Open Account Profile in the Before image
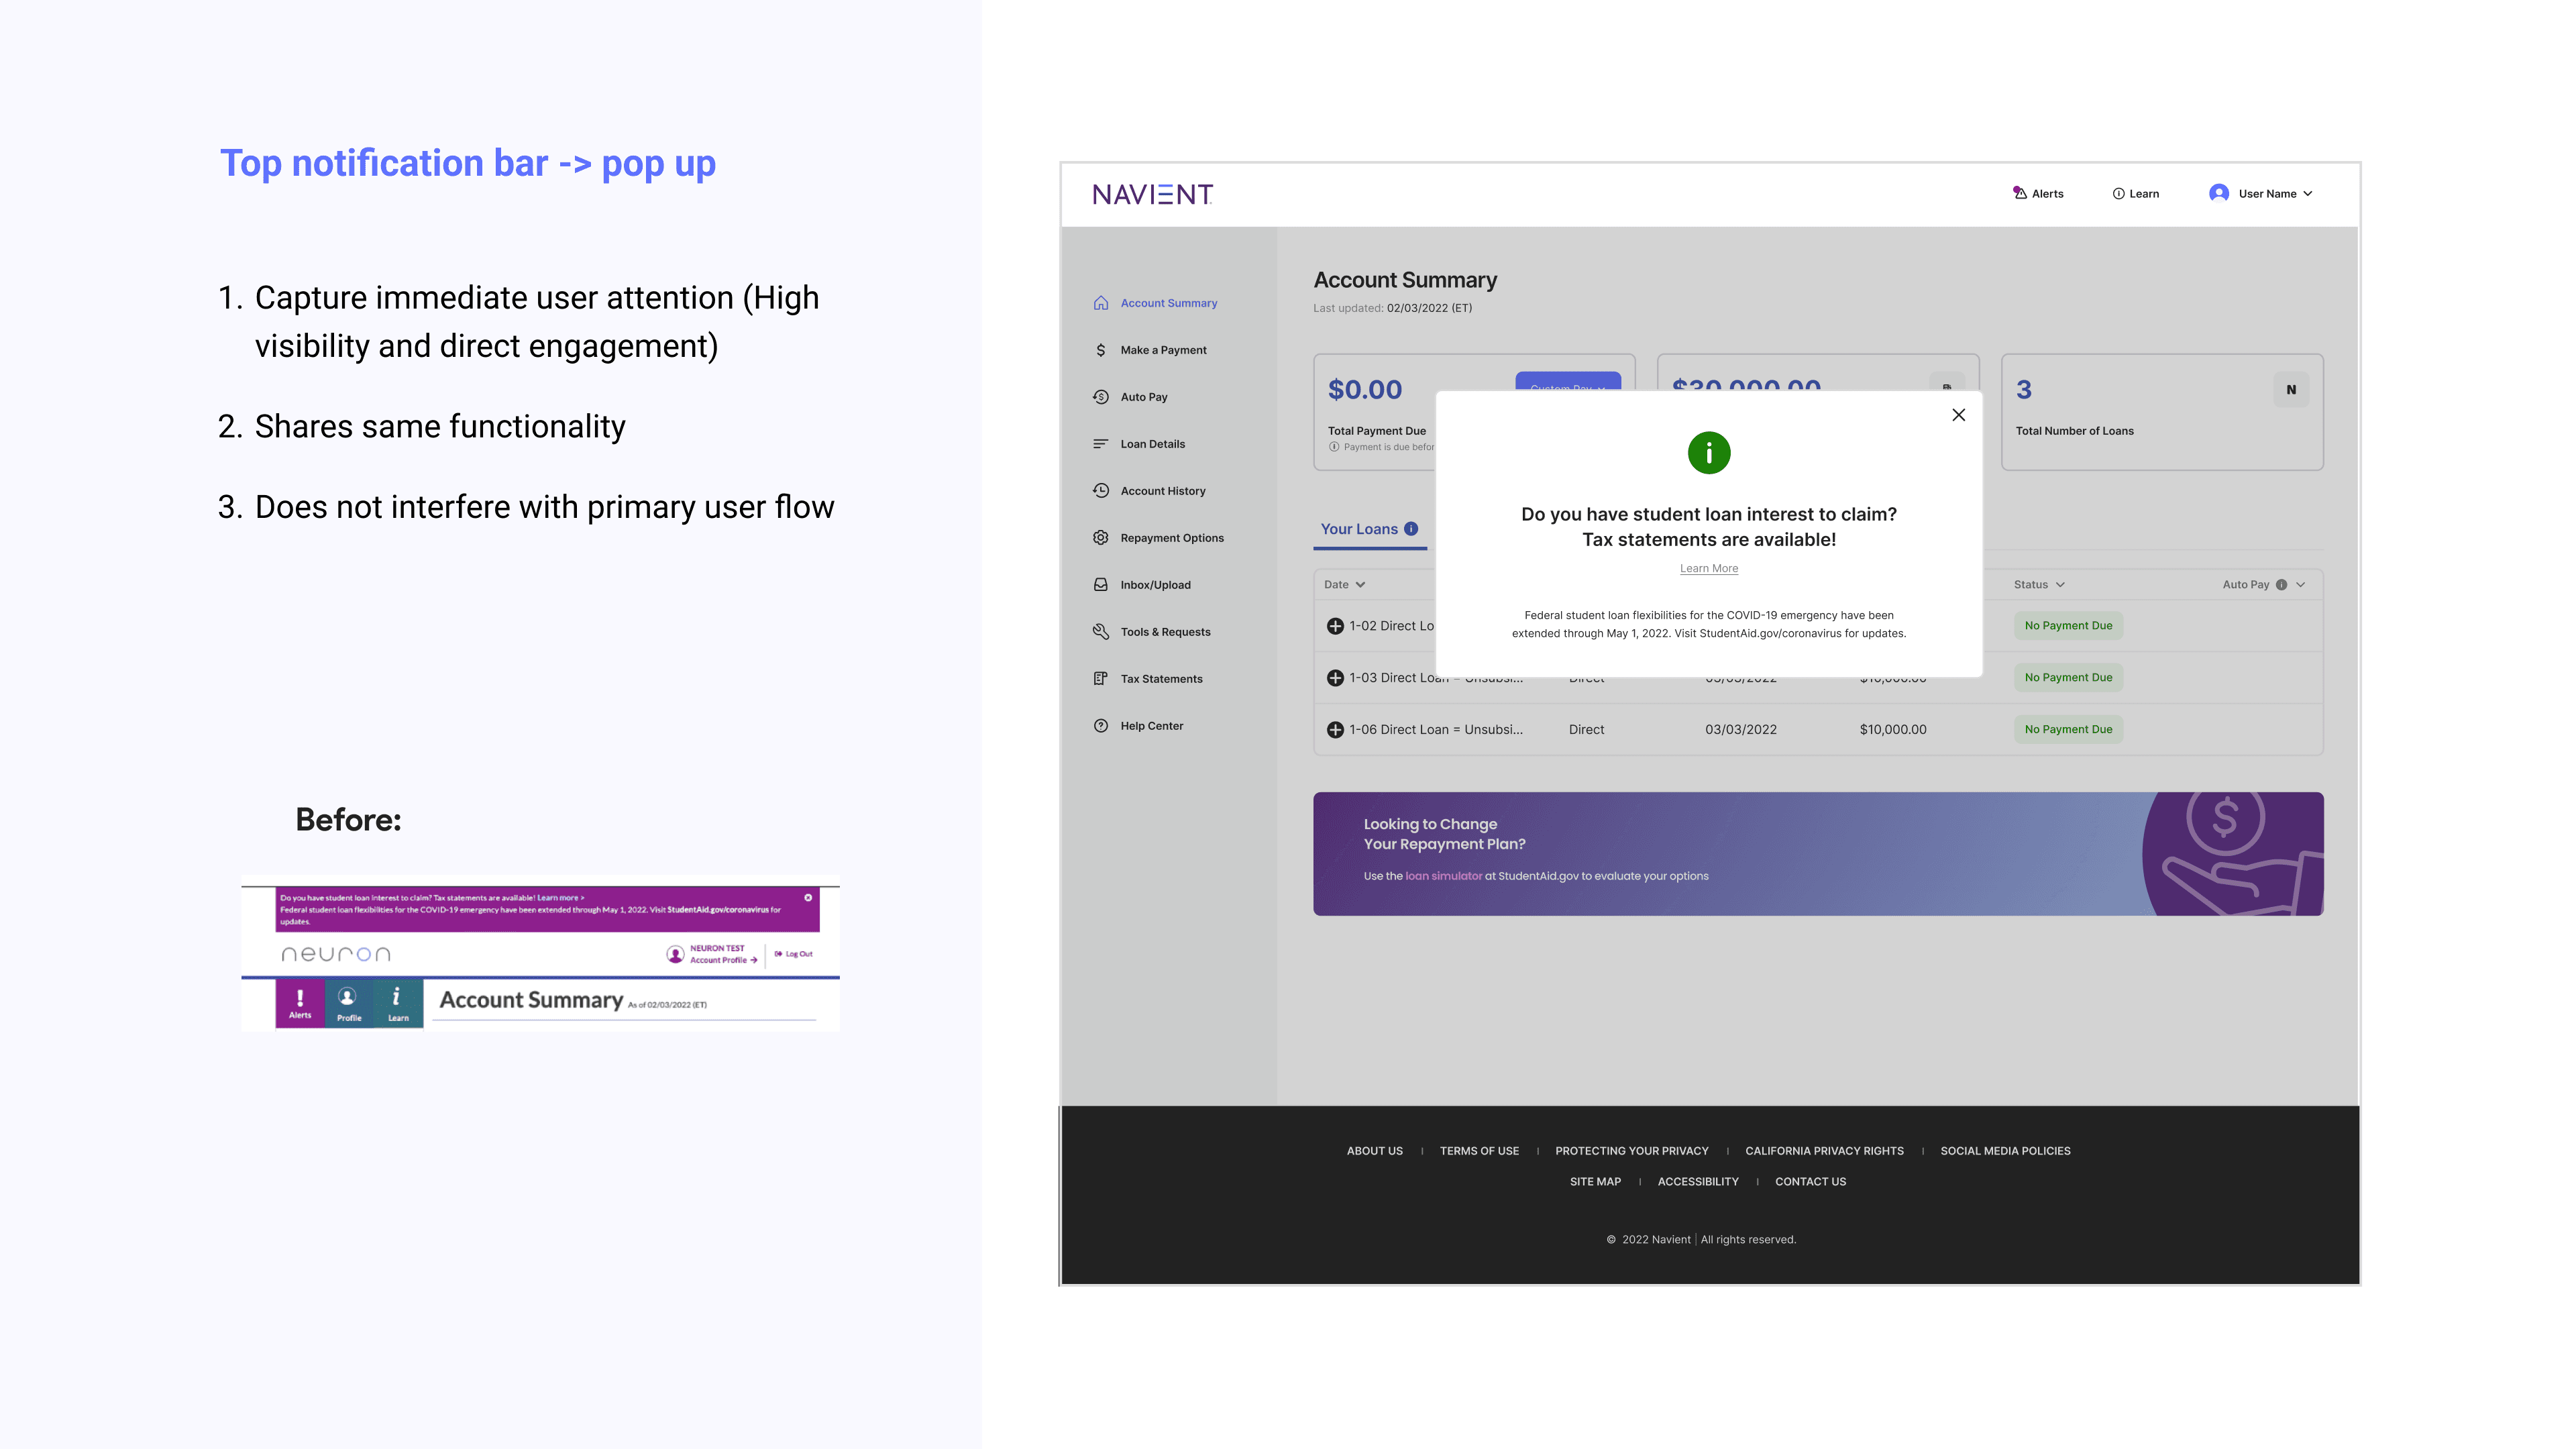The width and height of the screenshot is (2576, 1449). (724, 960)
